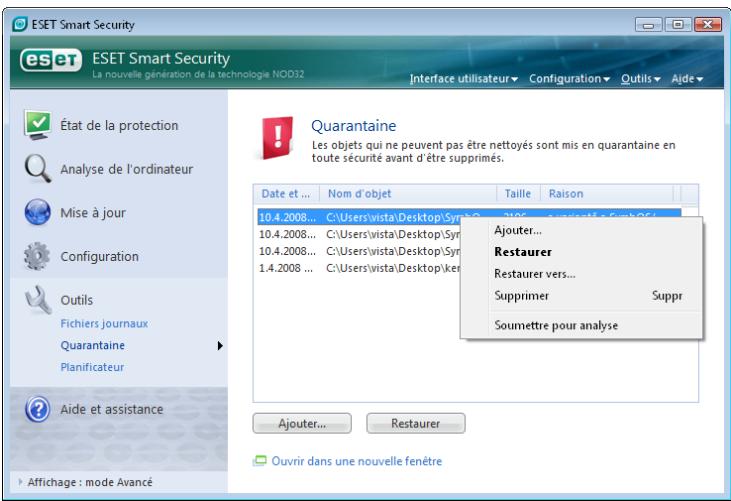731x501 pixels.
Task: Click the Restaurer button below list
Action: pos(415,423)
